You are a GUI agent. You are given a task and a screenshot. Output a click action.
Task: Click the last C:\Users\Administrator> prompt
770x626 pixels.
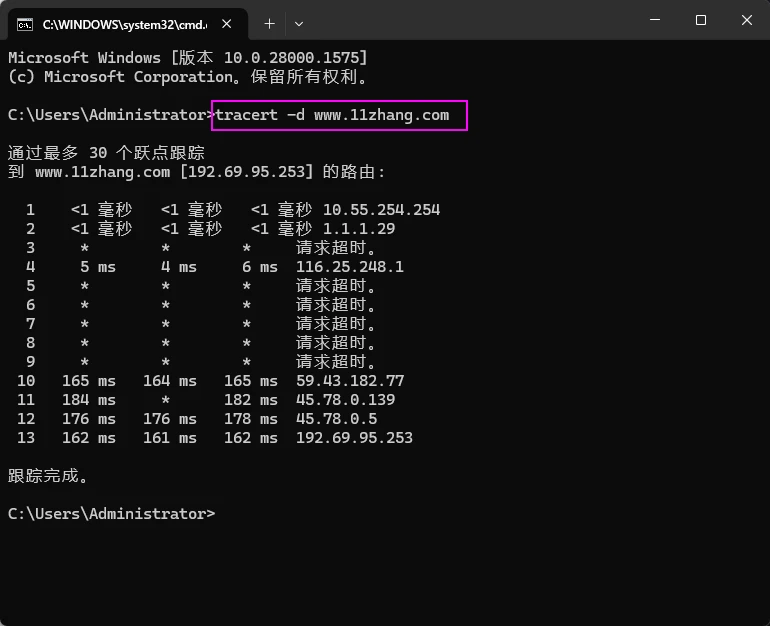111,514
